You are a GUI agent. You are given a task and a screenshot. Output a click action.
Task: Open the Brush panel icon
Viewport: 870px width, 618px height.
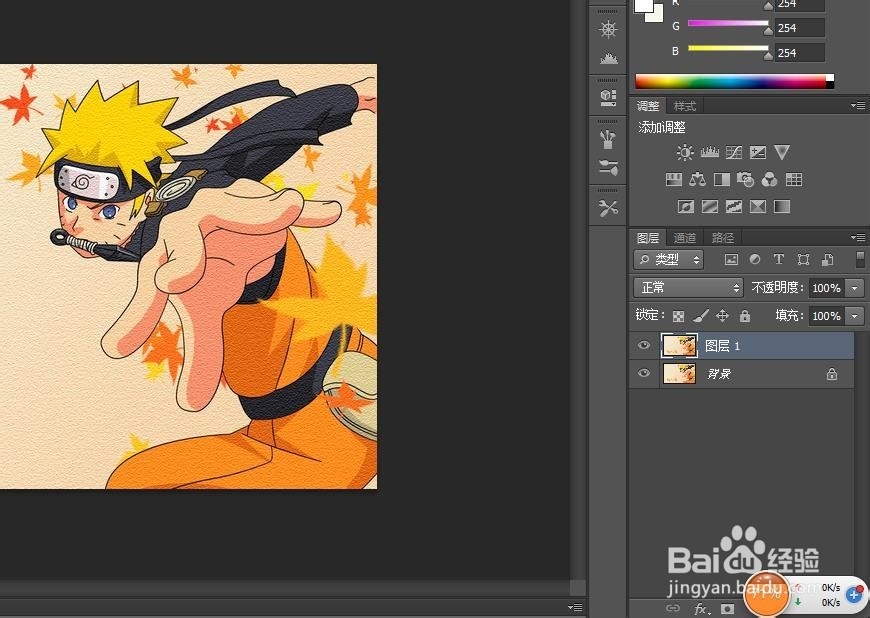click(608, 167)
